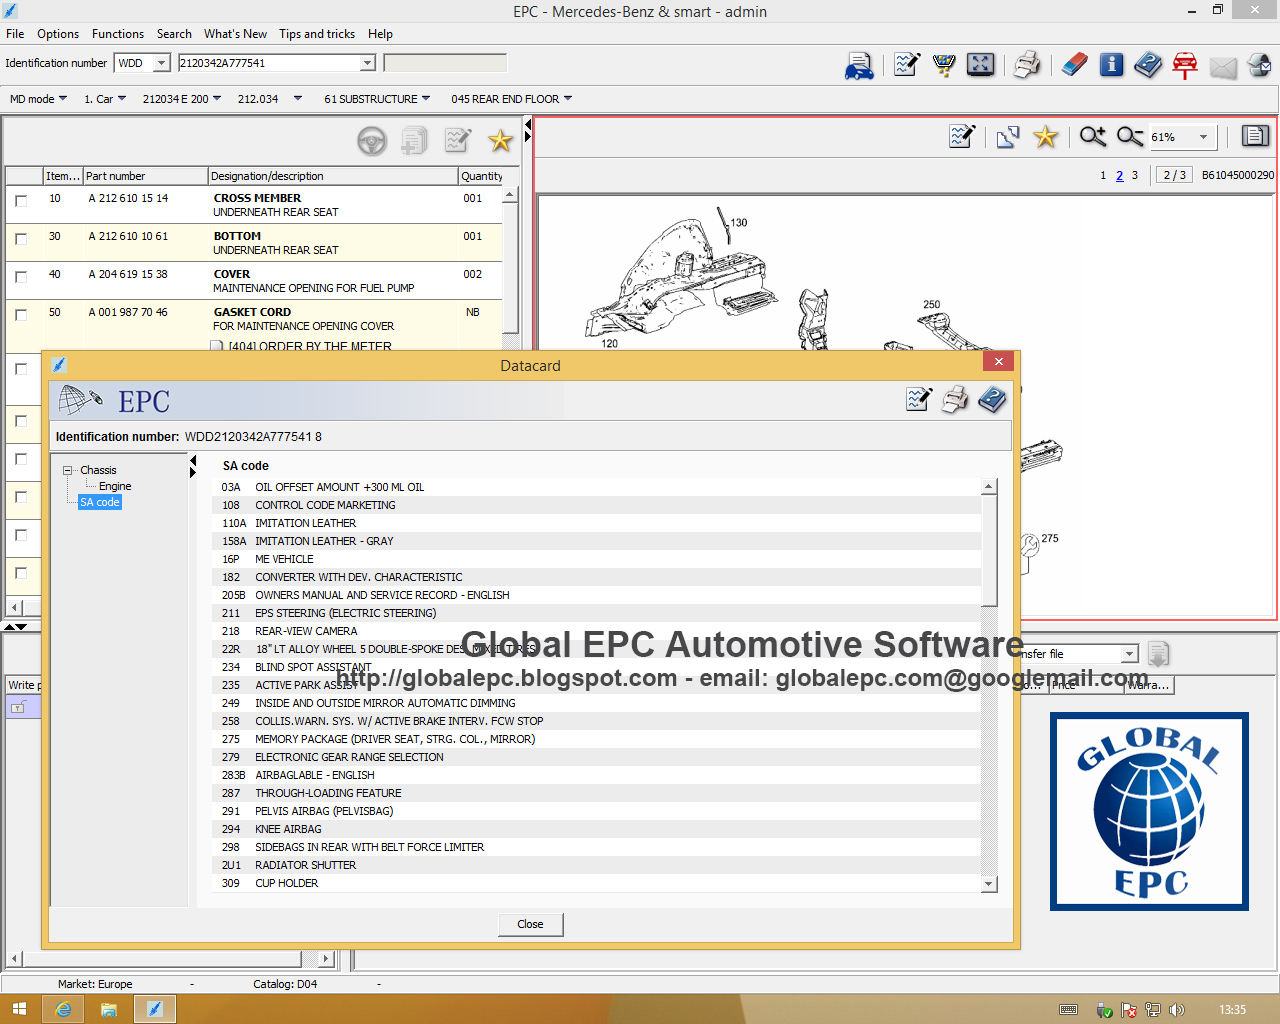
Task: Open the vehicle datacard icon in main toolbar
Action: click(859, 66)
